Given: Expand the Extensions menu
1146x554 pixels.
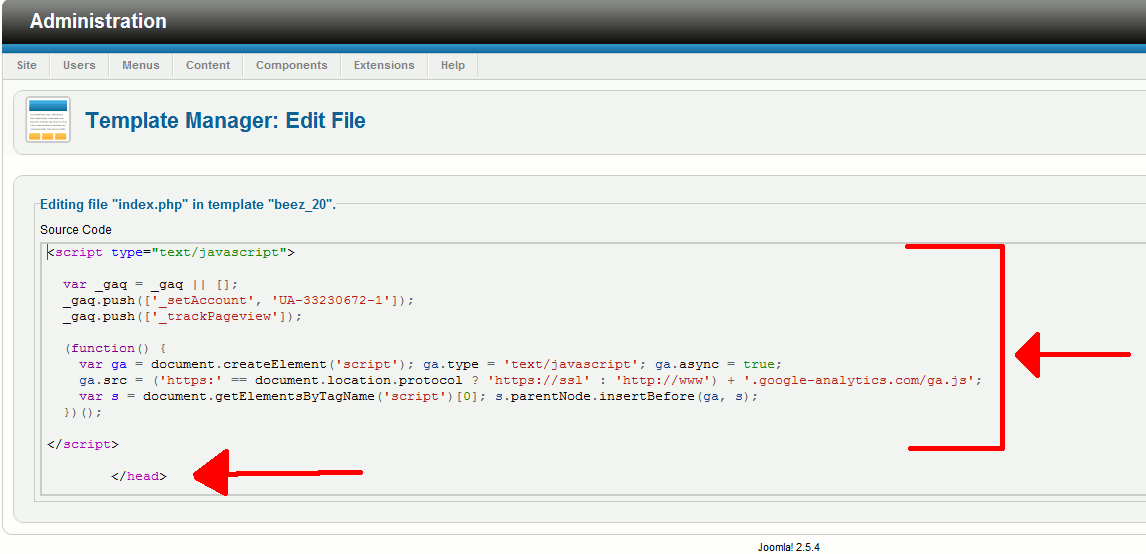Looking at the screenshot, I should (x=384, y=65).
